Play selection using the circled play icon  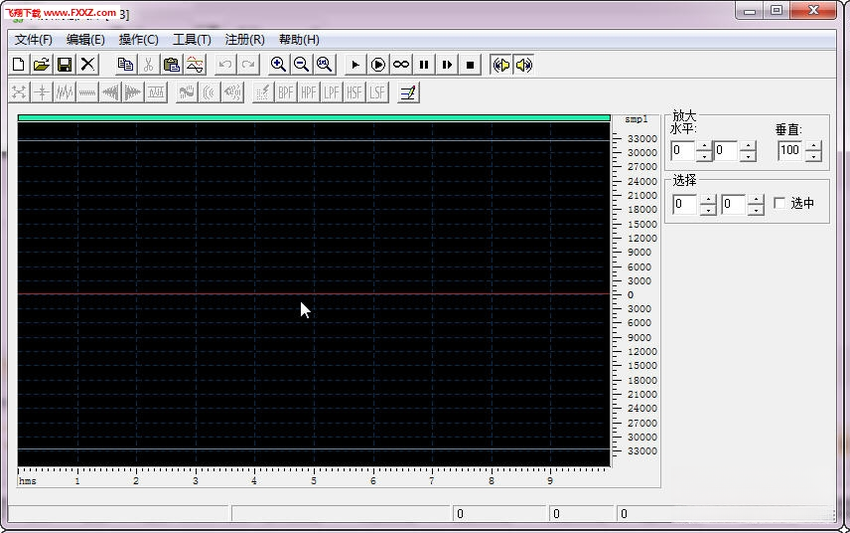point(378,65)
